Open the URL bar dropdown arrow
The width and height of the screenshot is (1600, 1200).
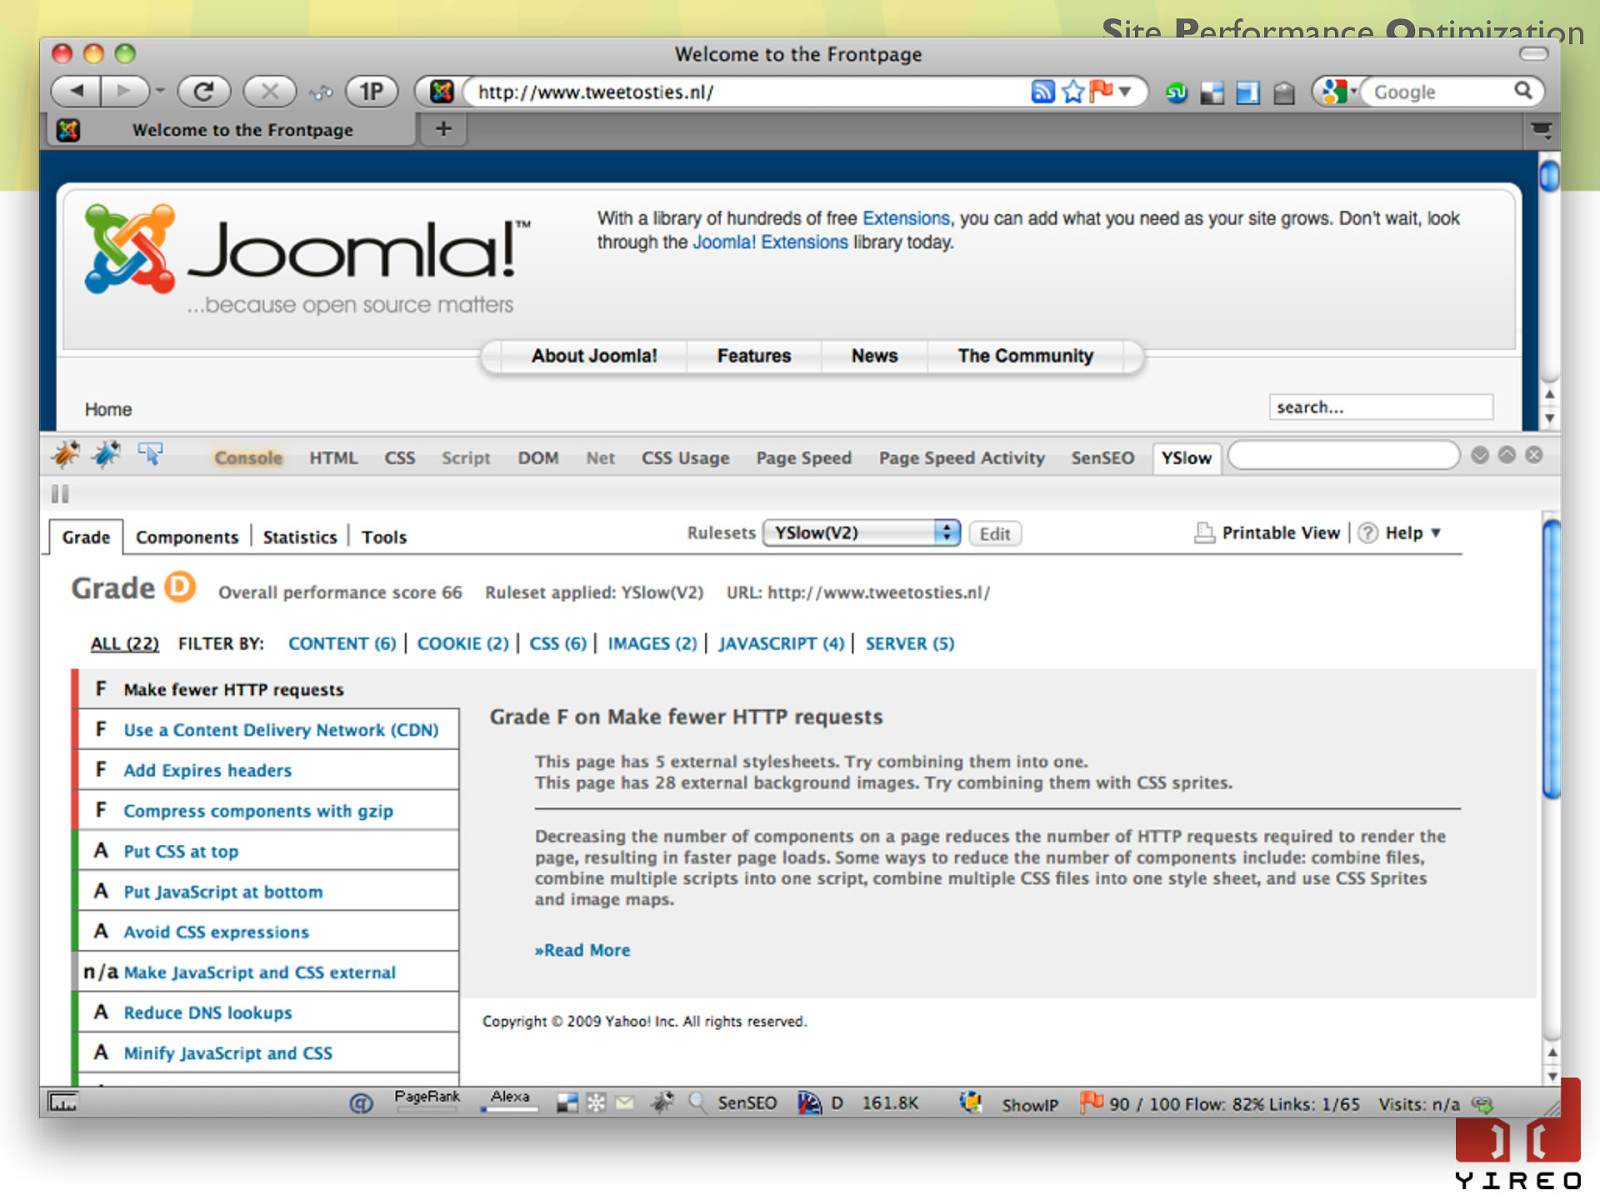click(1125, 92)
